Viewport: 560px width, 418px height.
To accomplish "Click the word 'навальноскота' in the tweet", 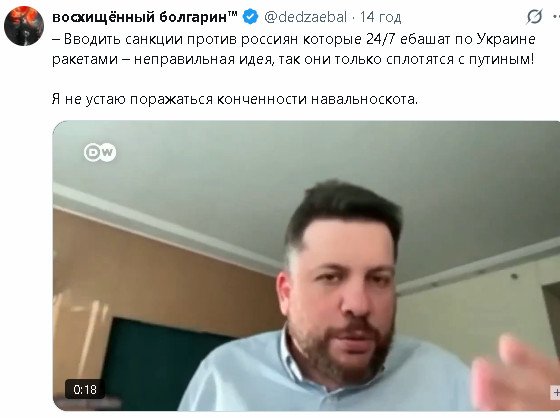I will click(364, 99).
